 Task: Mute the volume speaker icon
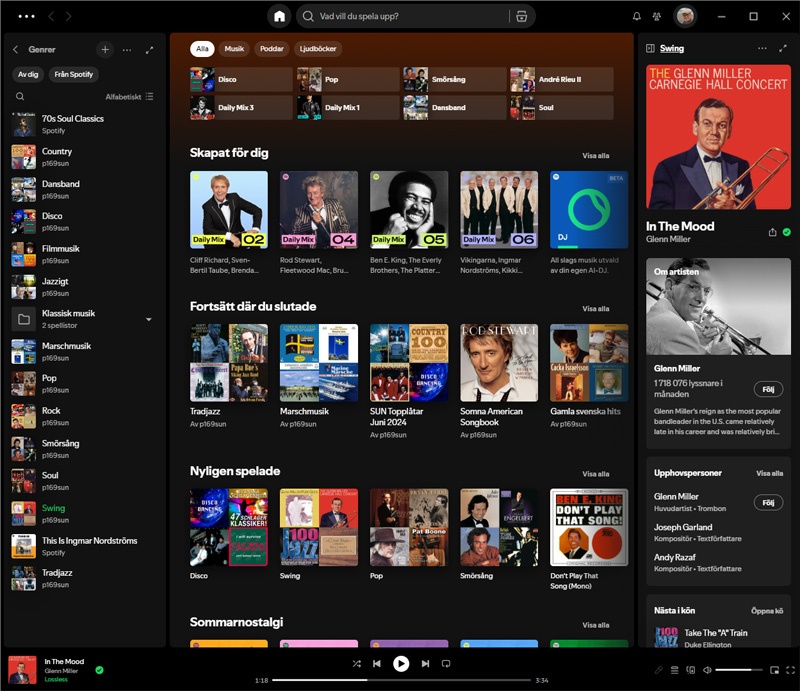pos(707,670)
